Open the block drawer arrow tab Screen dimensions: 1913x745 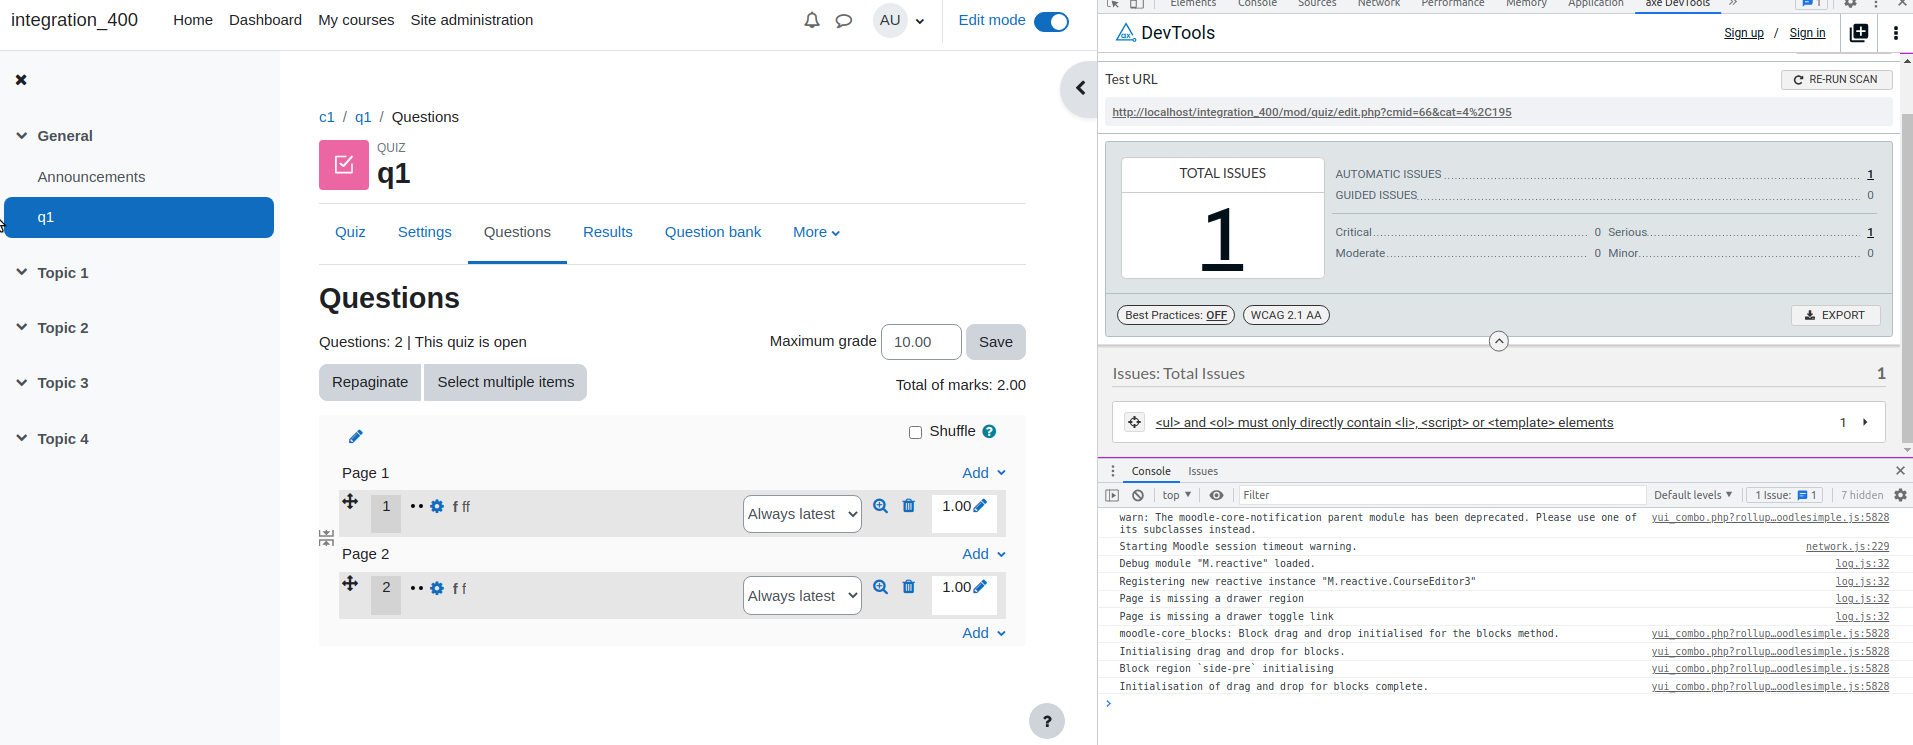click(x=1080, y=89)
